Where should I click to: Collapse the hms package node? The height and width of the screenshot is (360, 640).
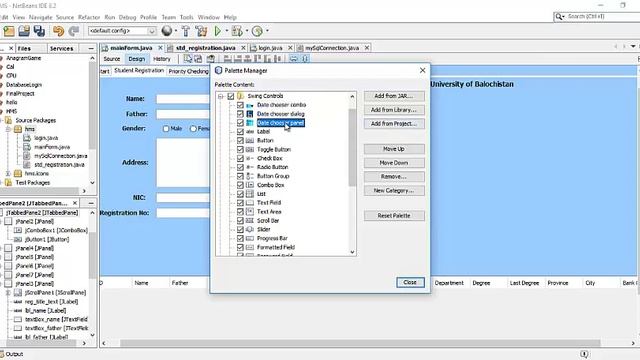(x=8, y=129)
